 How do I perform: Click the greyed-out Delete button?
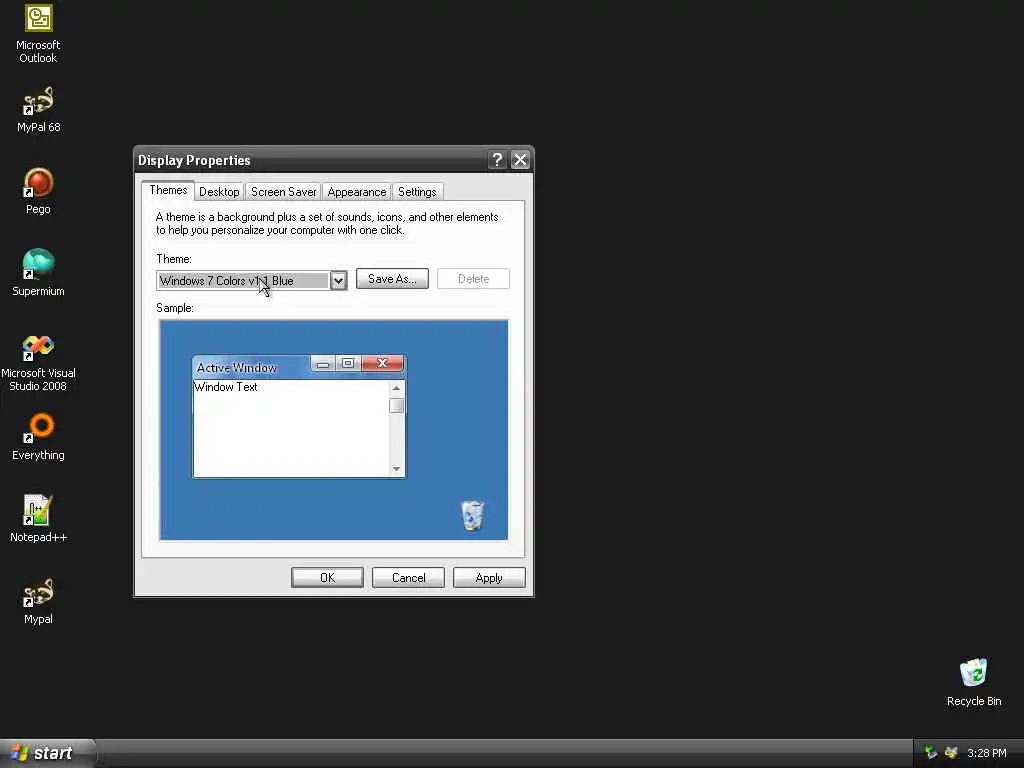[x=473, y=279]
